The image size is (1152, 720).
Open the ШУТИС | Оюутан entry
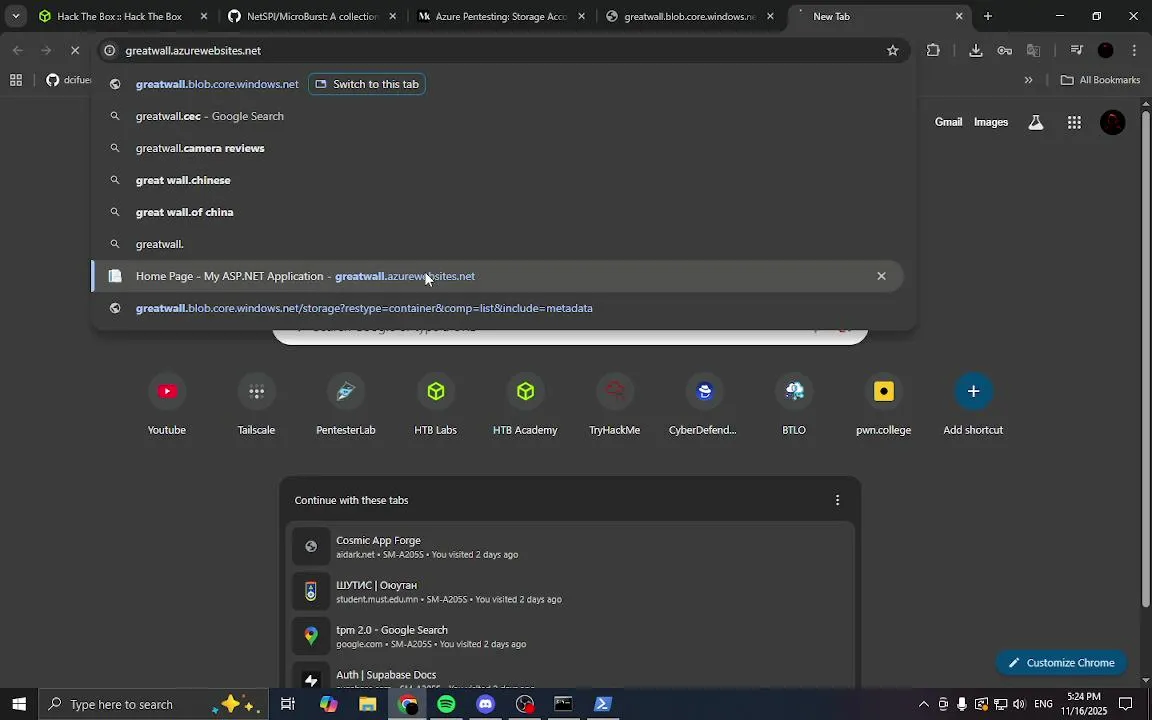[570, 591]
